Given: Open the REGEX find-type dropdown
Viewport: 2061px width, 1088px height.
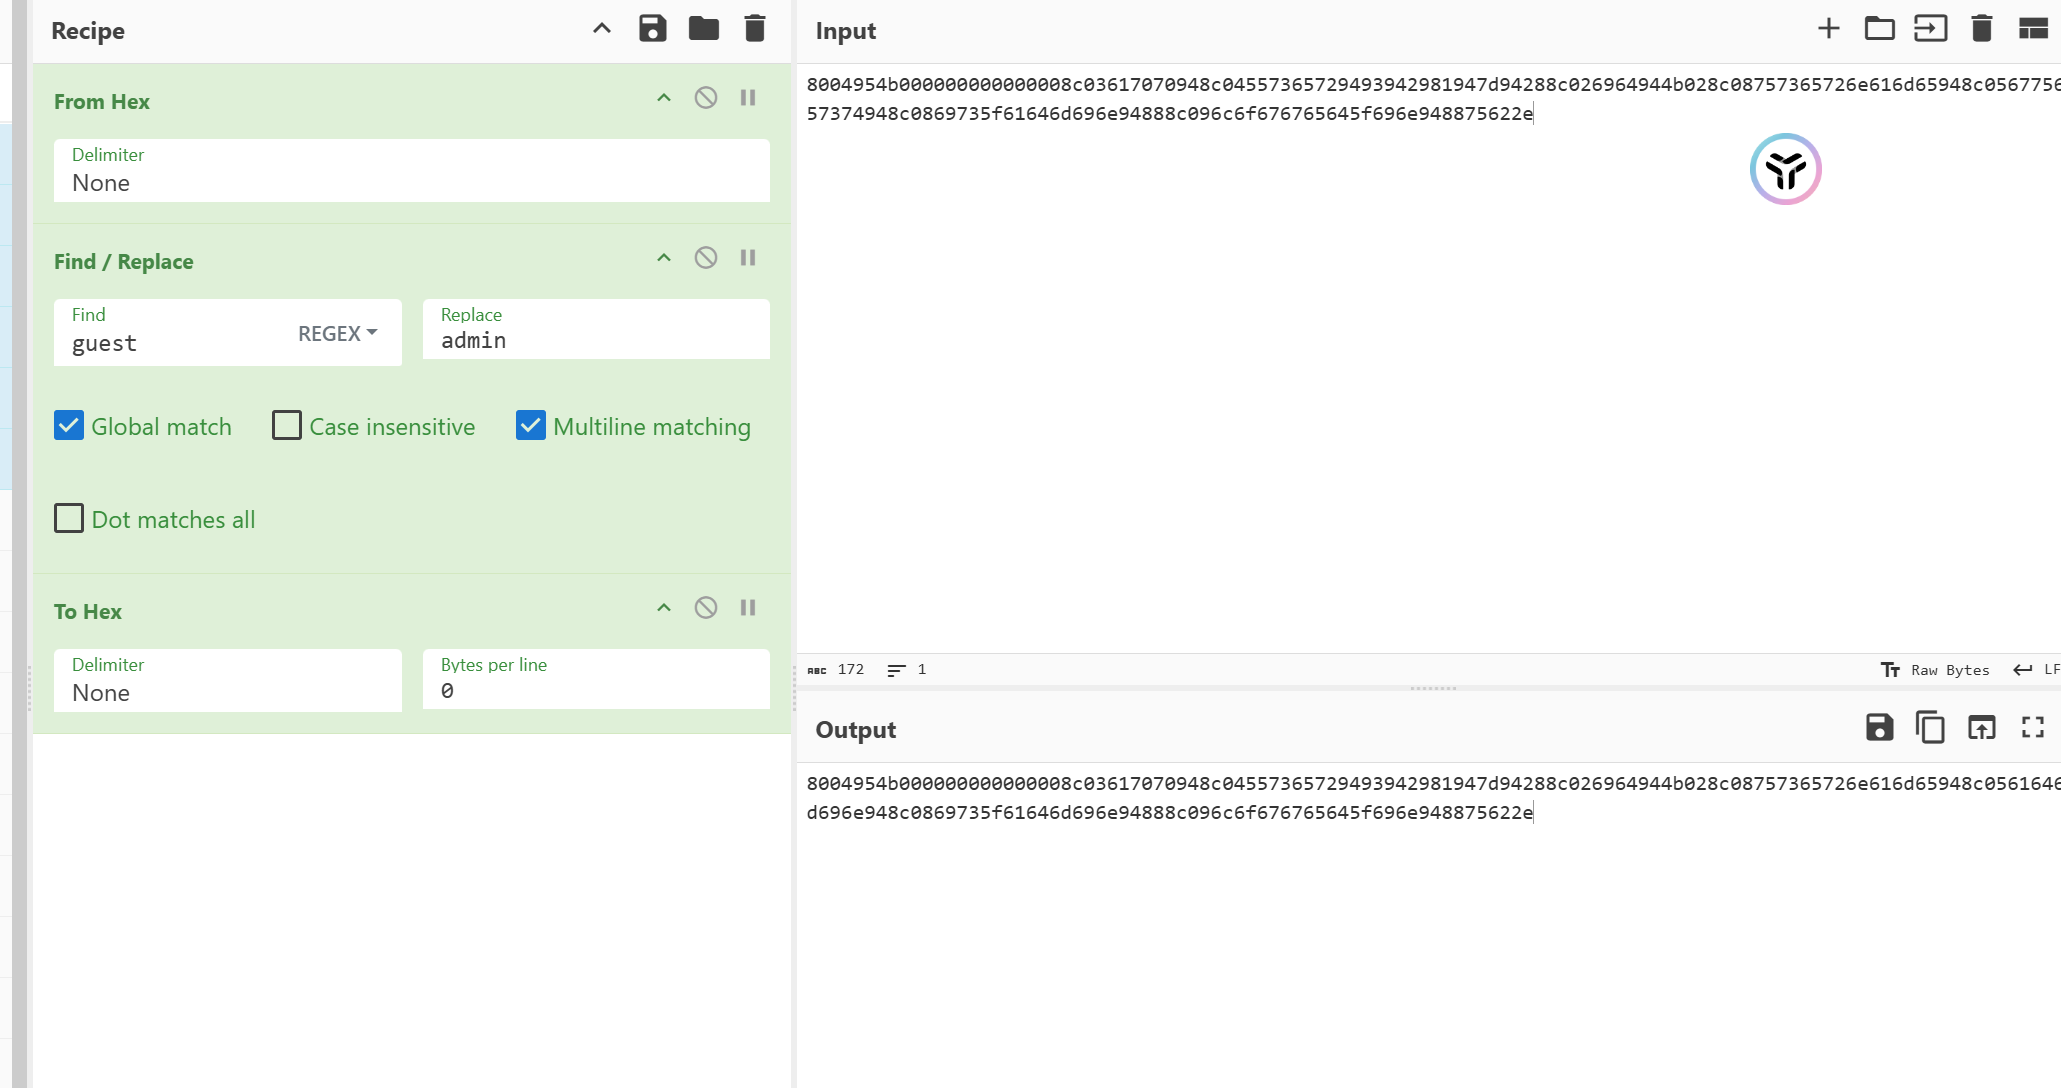Looking at the screenshot, I should [337, 334].
